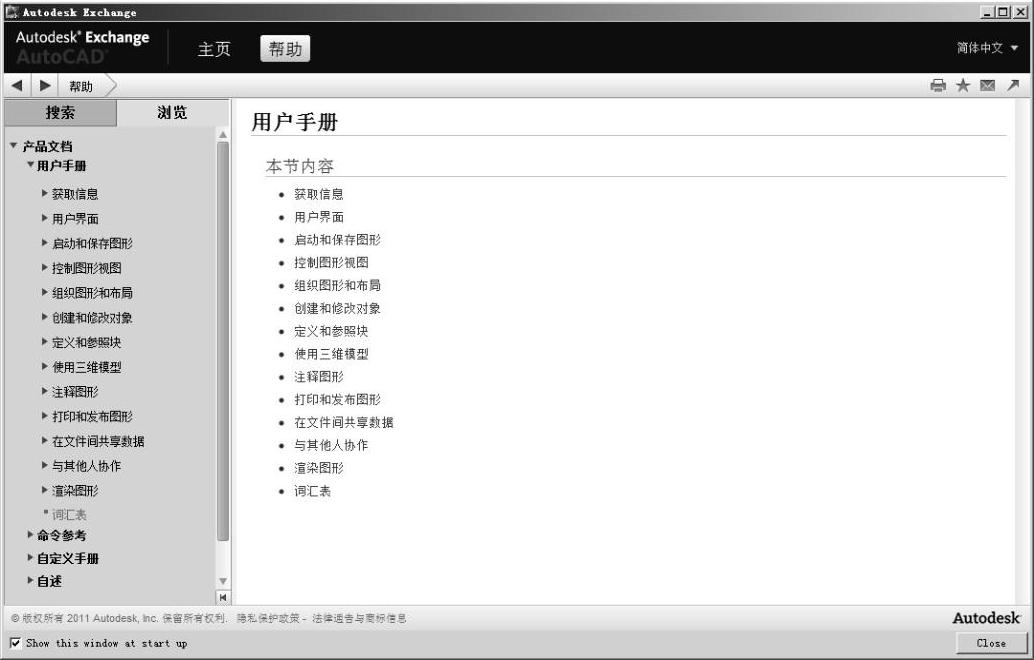
Task: Email this page using the envelope icon
Action: (987, 86)
